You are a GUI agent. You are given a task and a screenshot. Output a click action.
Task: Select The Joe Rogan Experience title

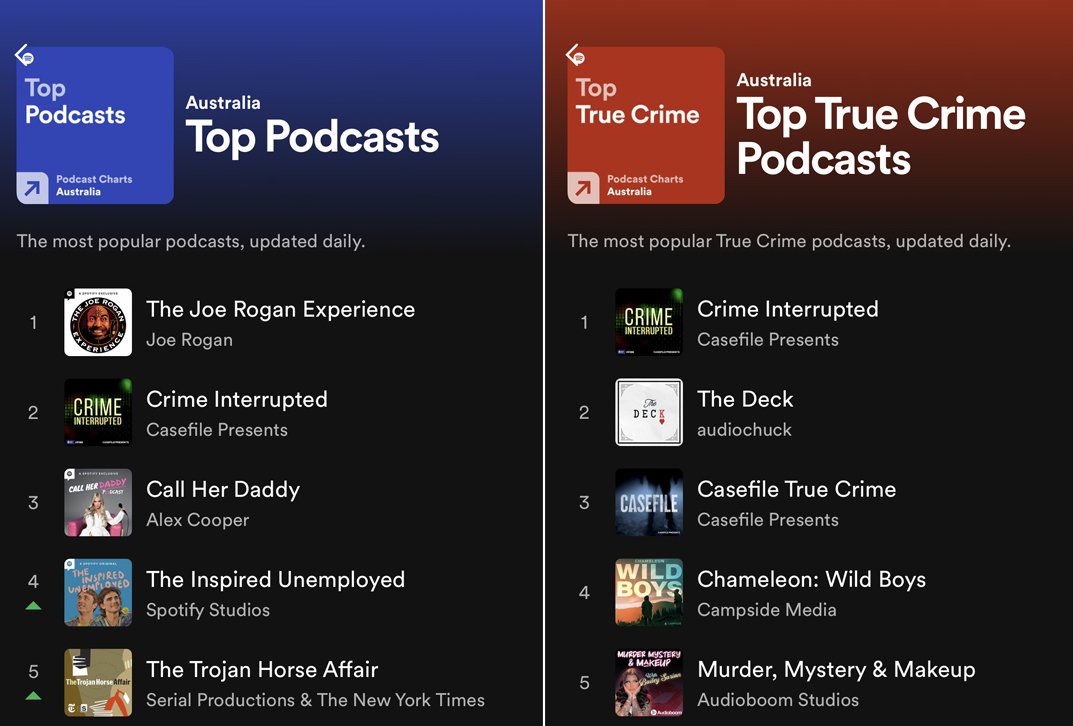coord(281,309)
